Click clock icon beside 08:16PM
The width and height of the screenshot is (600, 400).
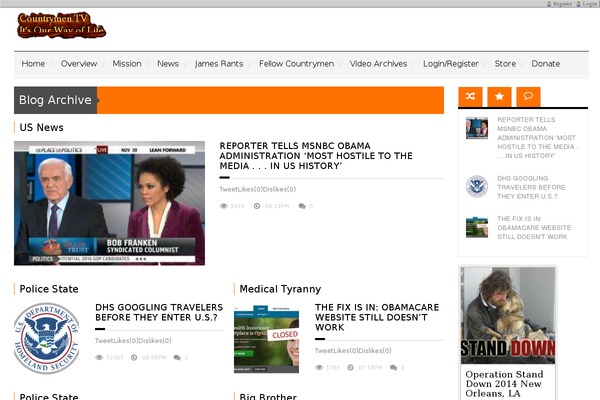coord(257,206)
